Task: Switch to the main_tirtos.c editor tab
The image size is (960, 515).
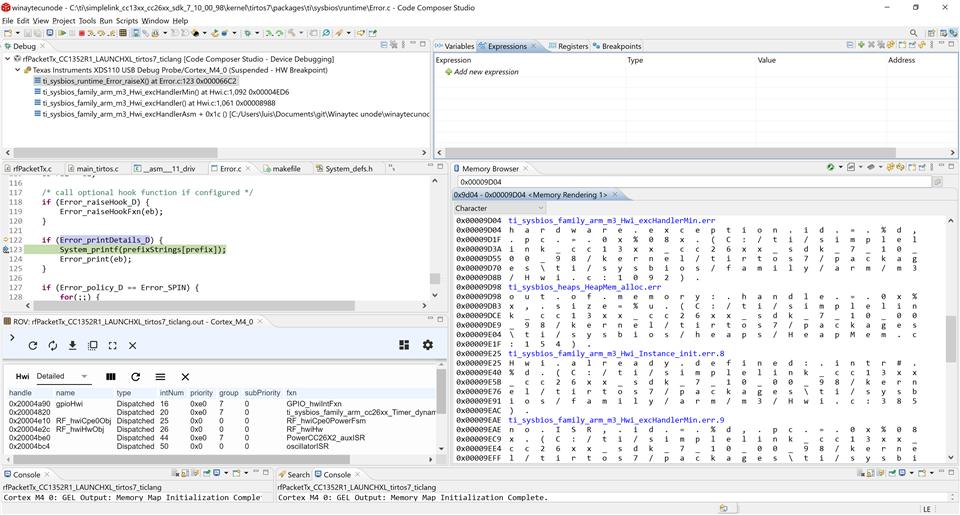Action: coord(97,168)
